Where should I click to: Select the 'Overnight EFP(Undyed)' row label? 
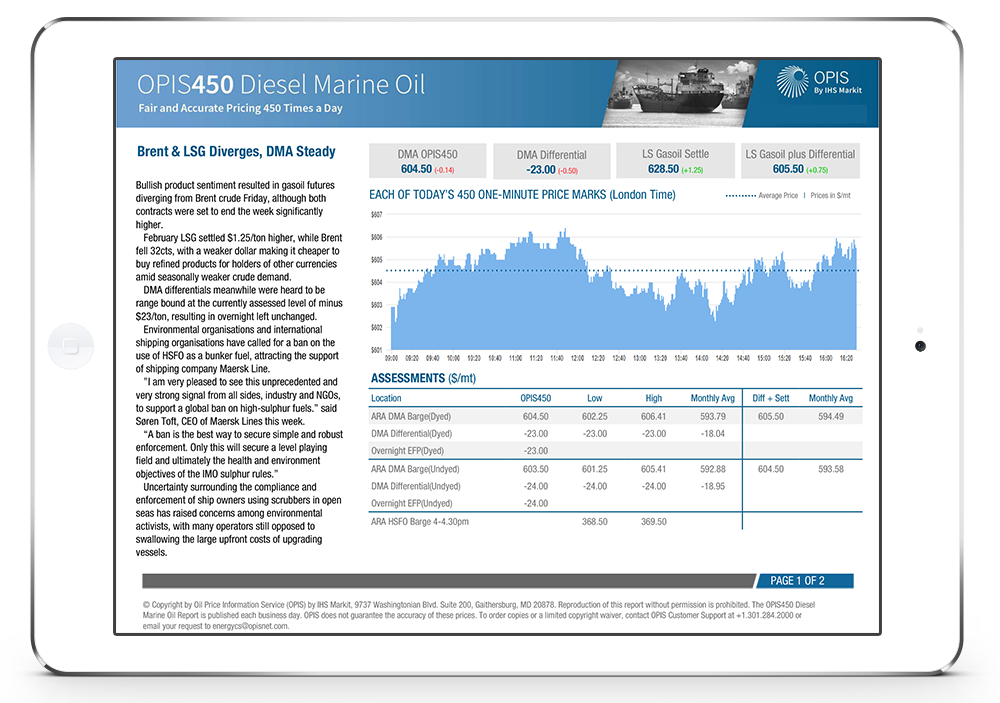[x=411, y=503]
